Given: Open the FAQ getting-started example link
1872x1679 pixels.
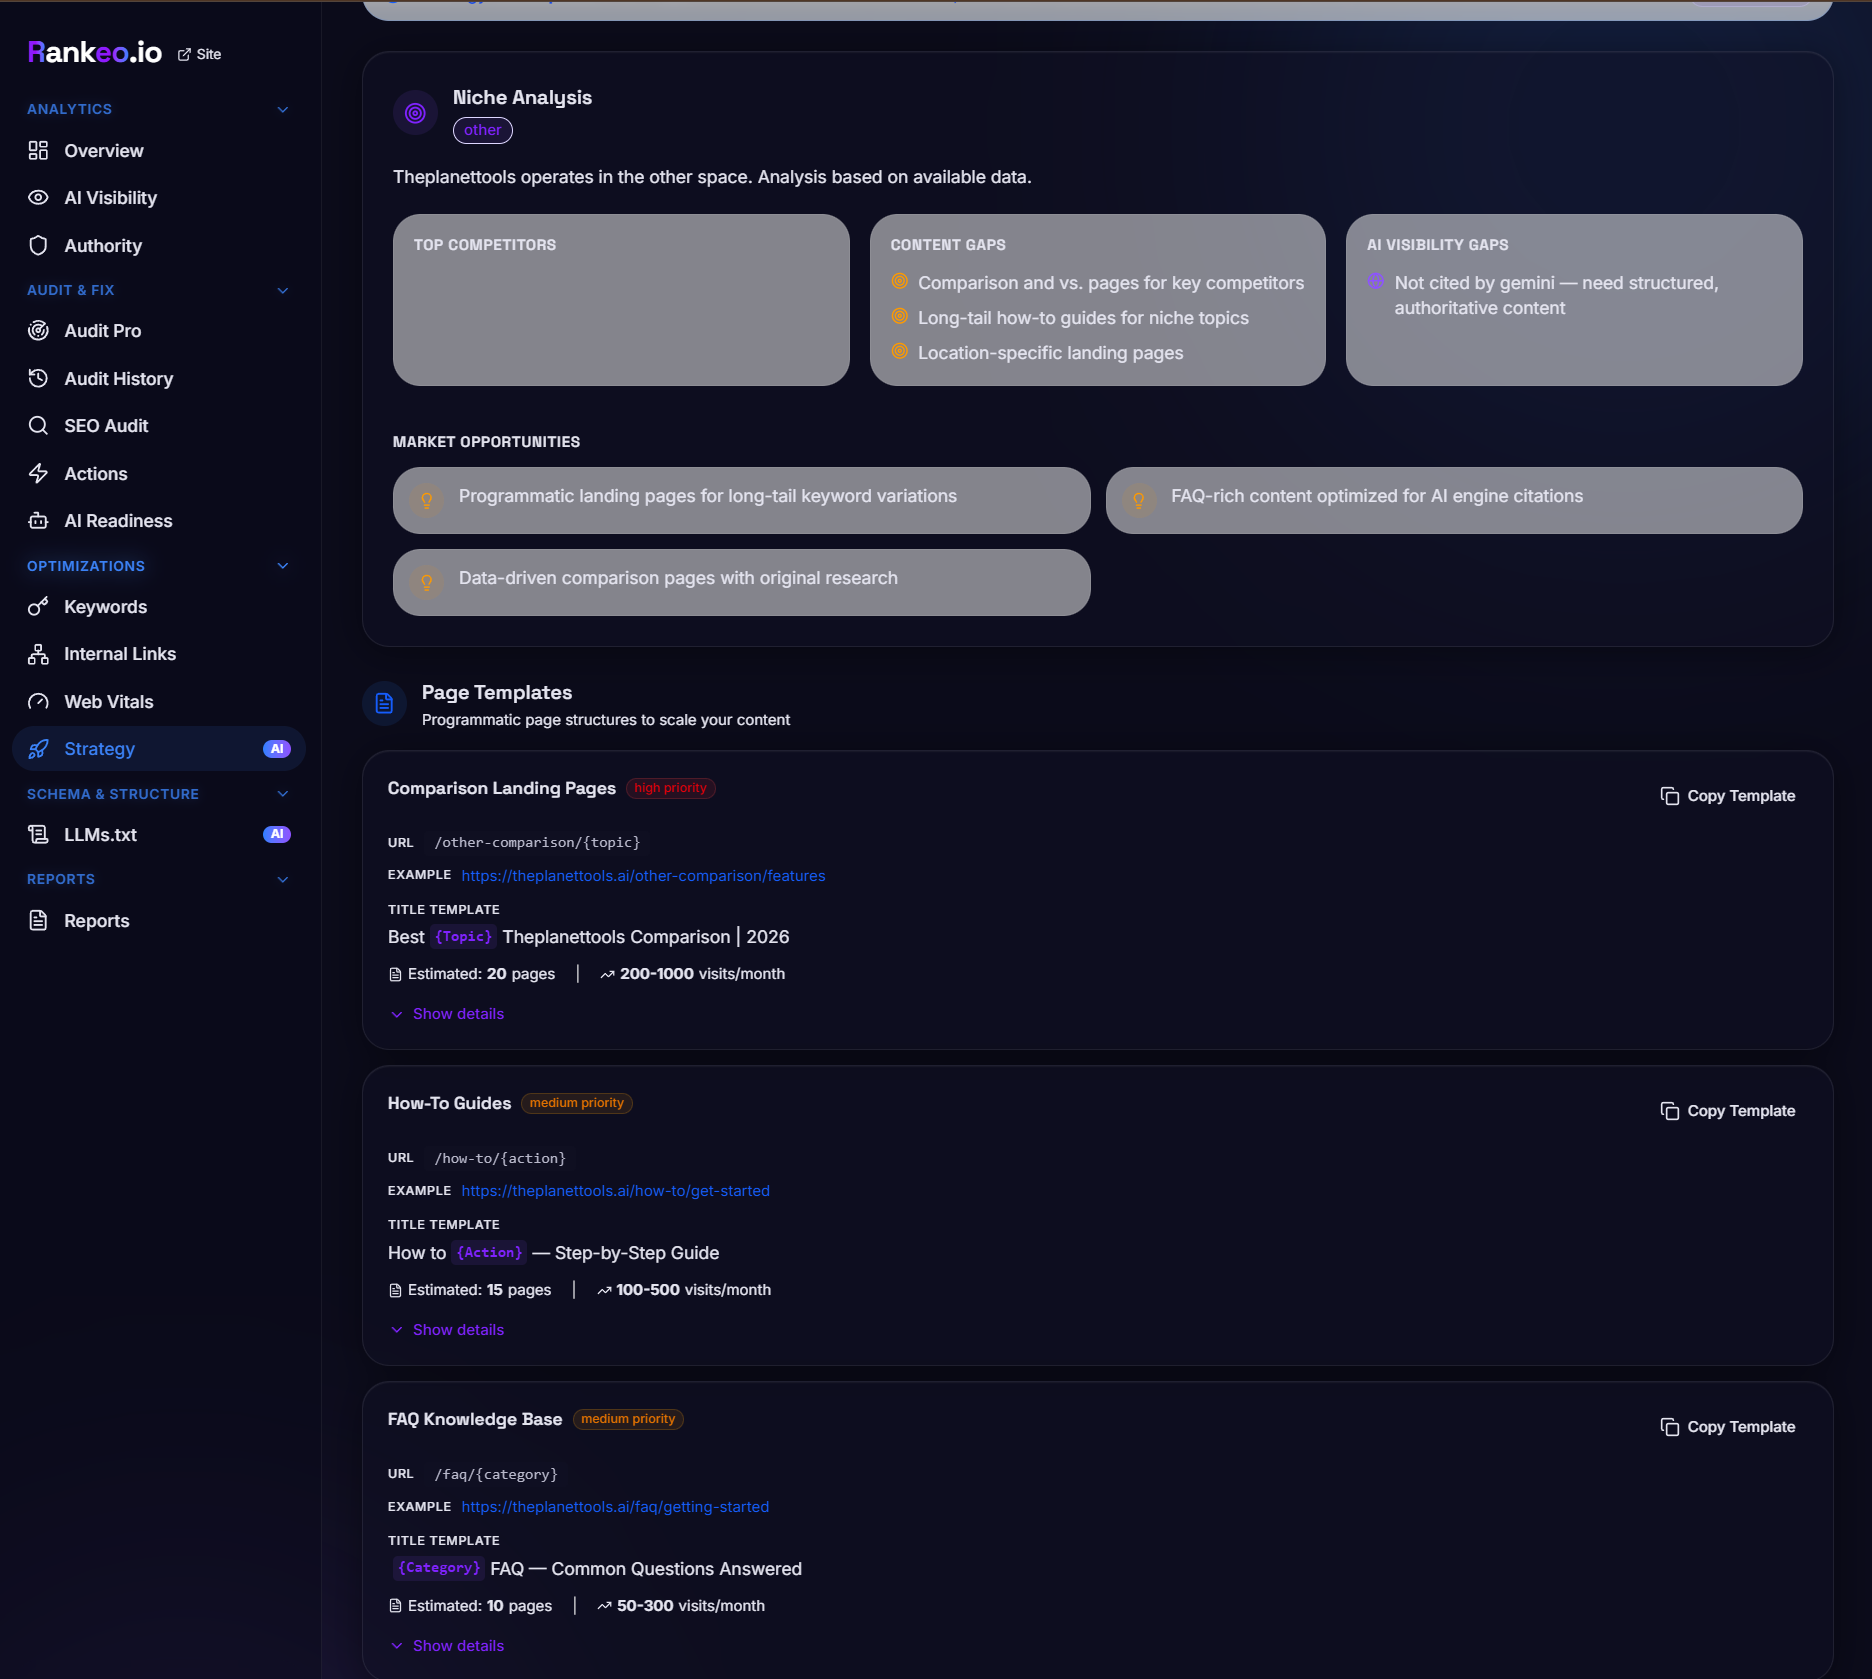Looking at the screenshot, I should [614, 1506].
